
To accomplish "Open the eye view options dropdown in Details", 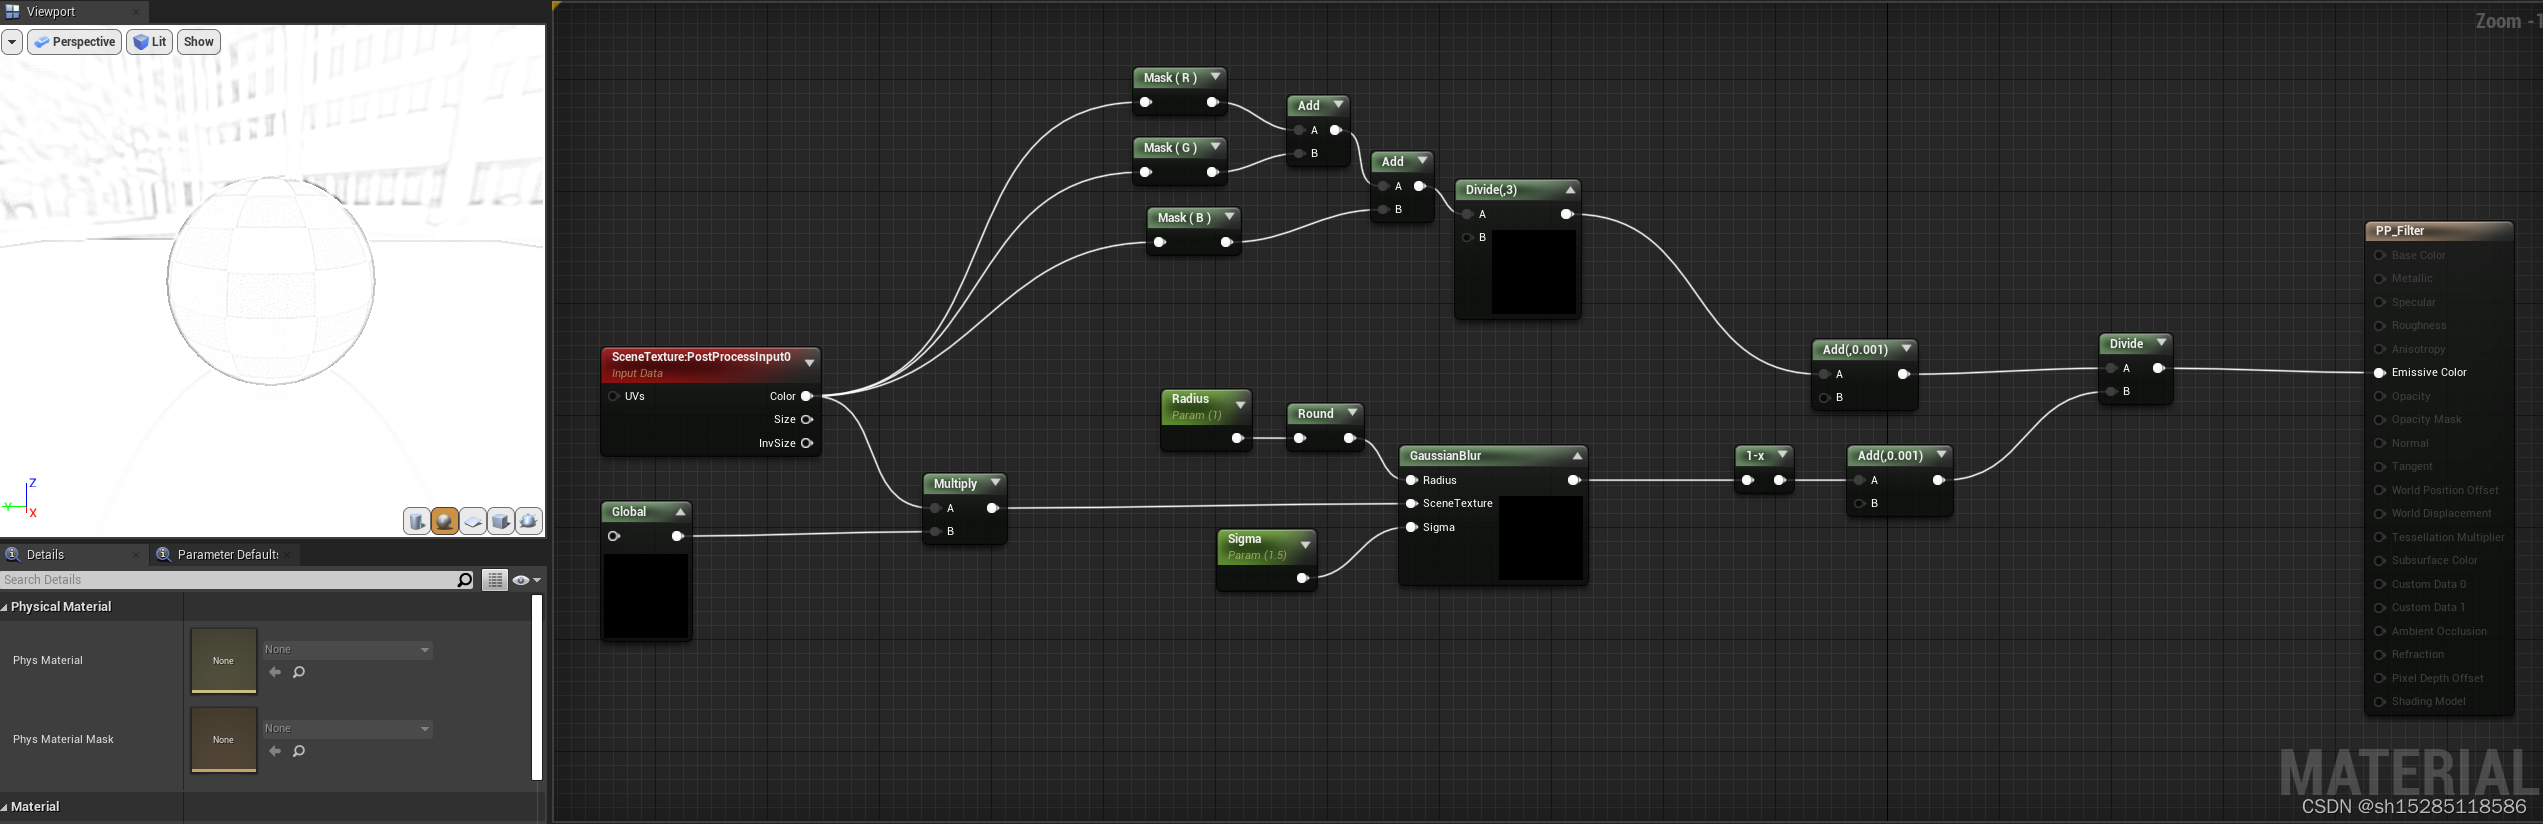I will click(526, 580).
